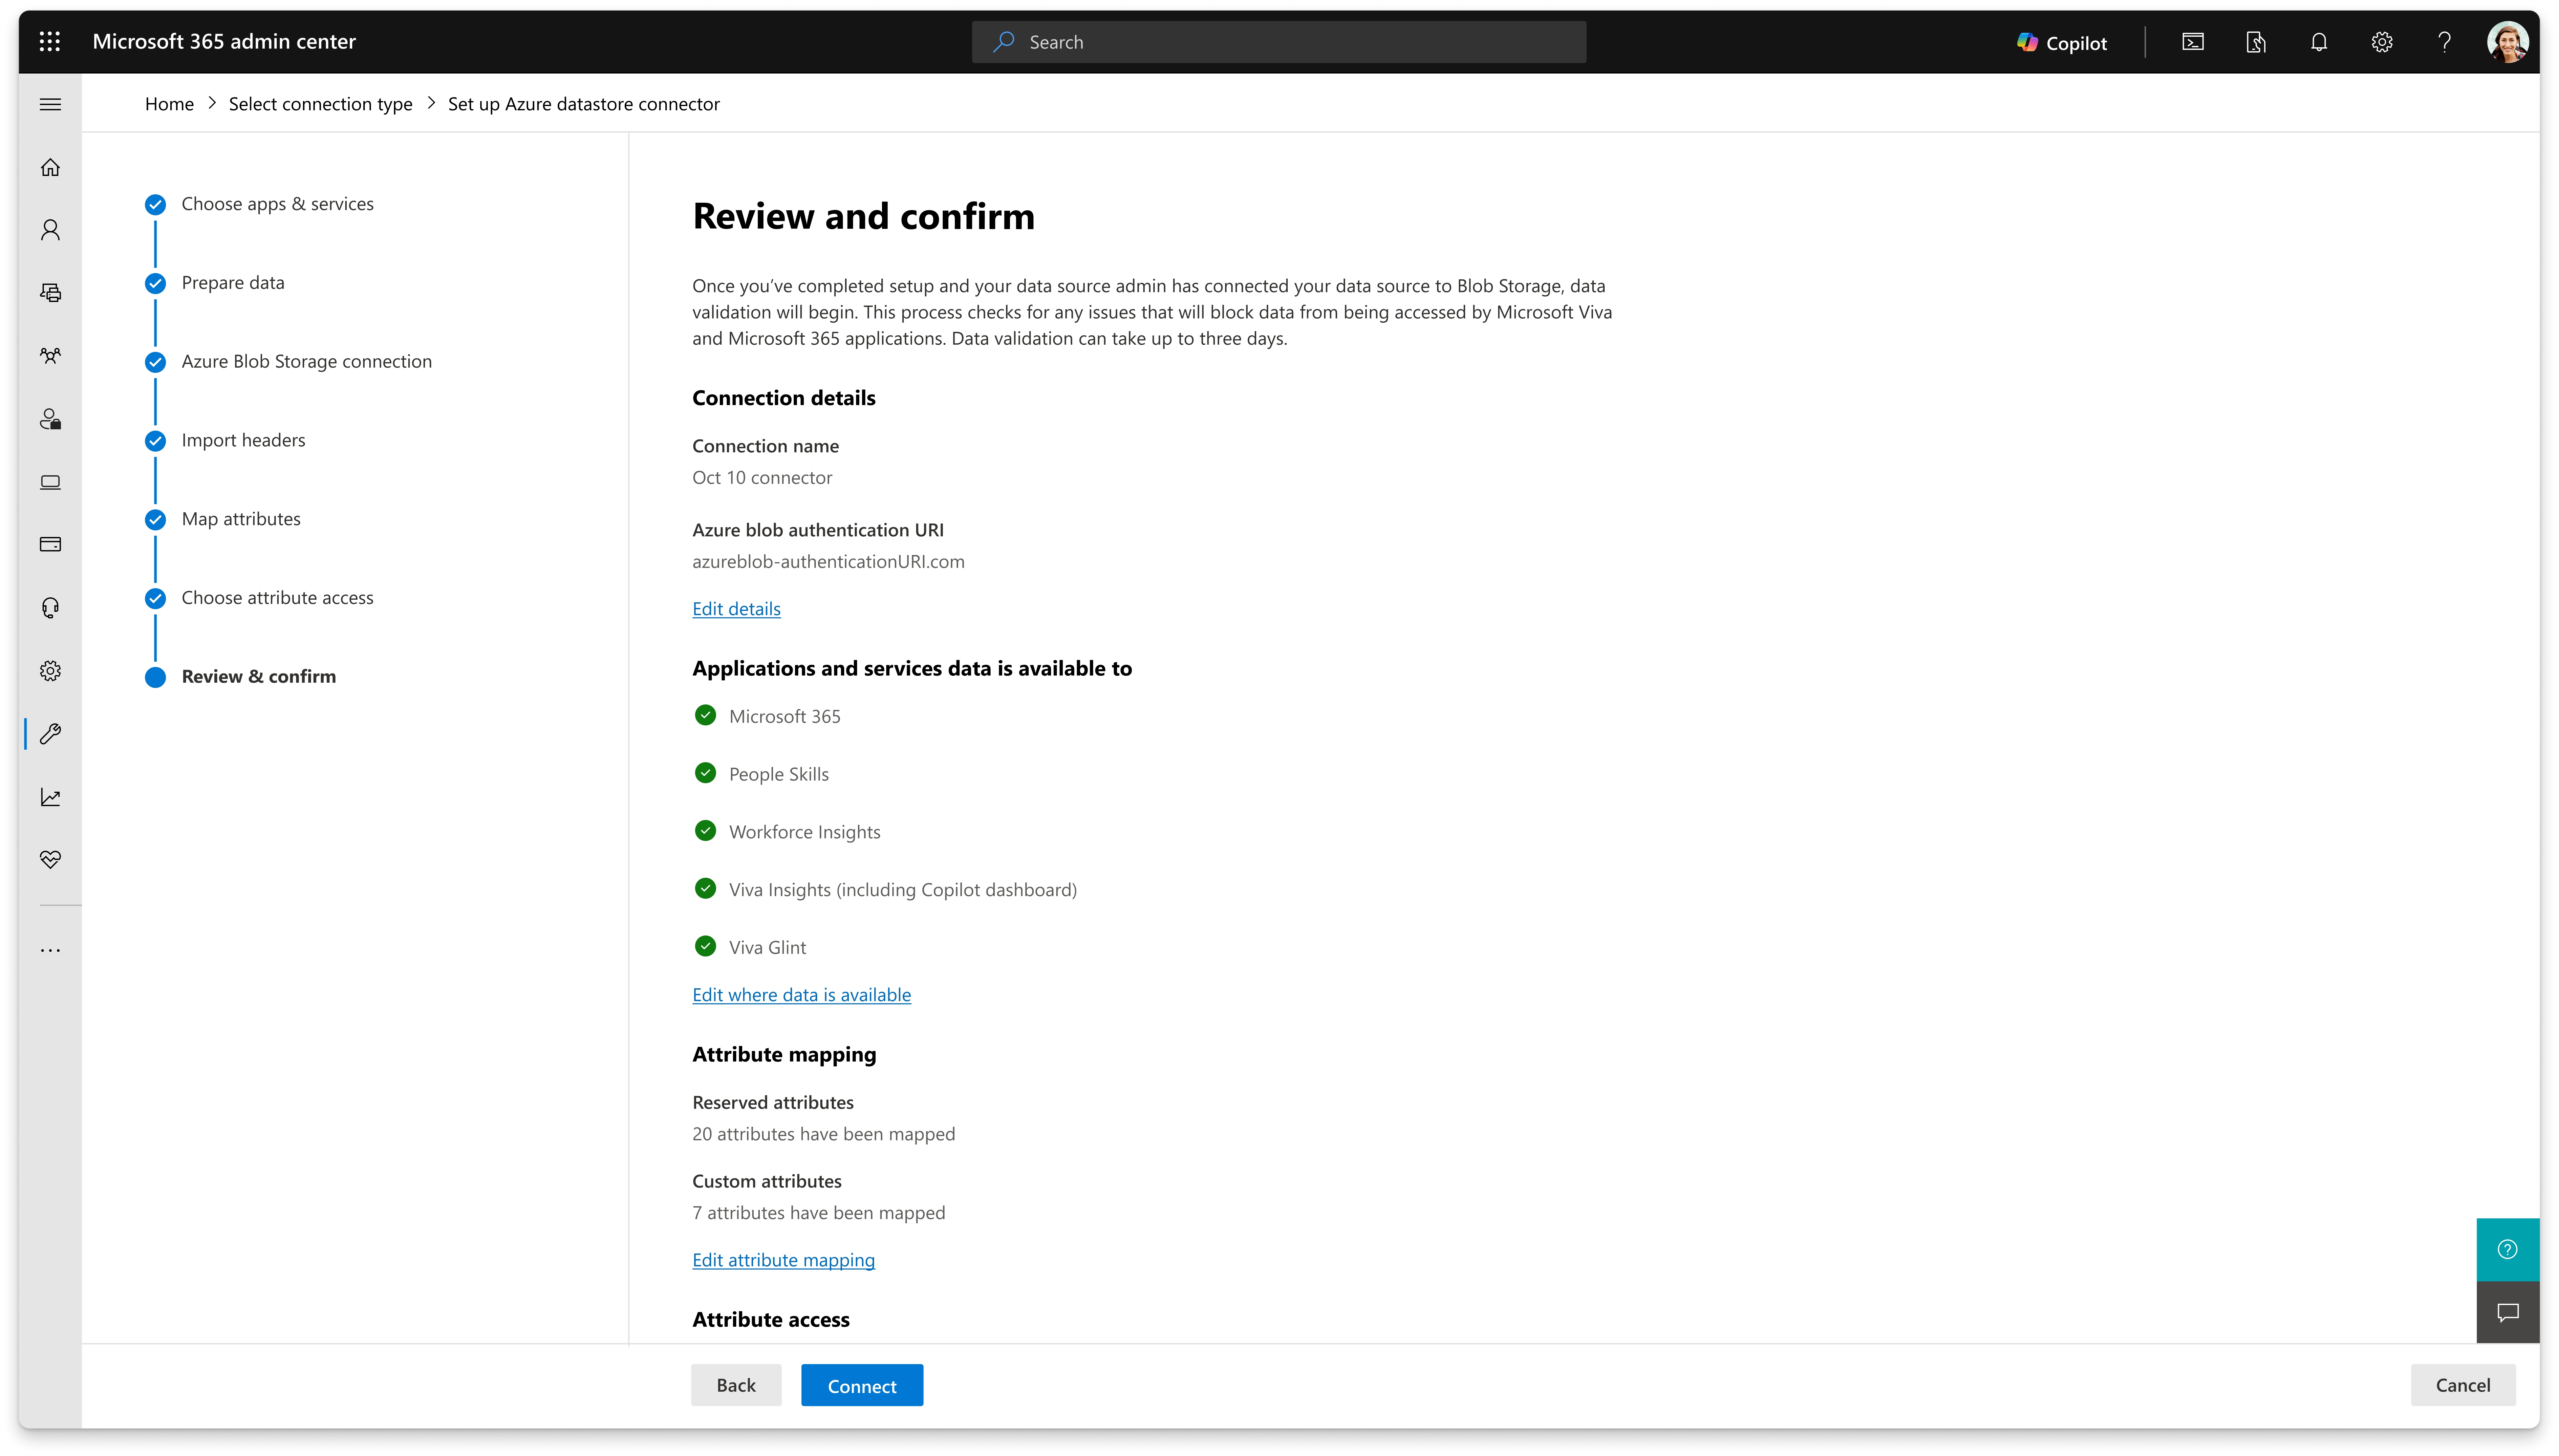Go to Choose apps & services step
Image resolution: width=2559 pixels, height=1456 pixels.
coord(277,204)
